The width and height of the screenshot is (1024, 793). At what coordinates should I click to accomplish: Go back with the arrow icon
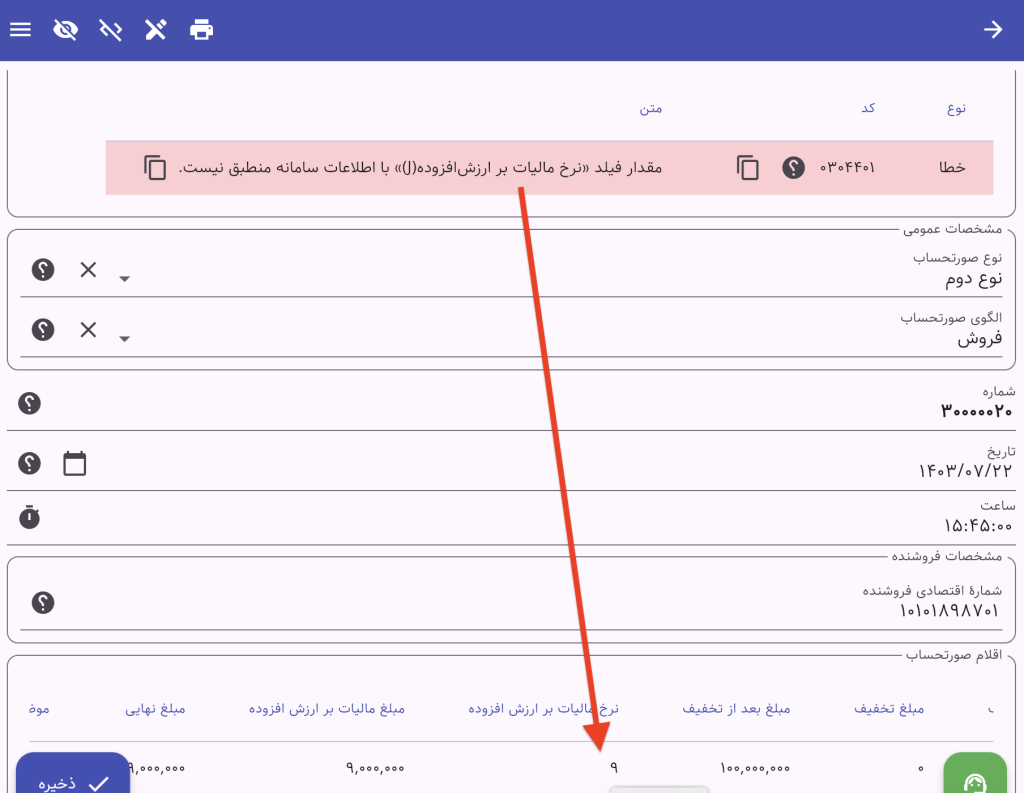993,30
